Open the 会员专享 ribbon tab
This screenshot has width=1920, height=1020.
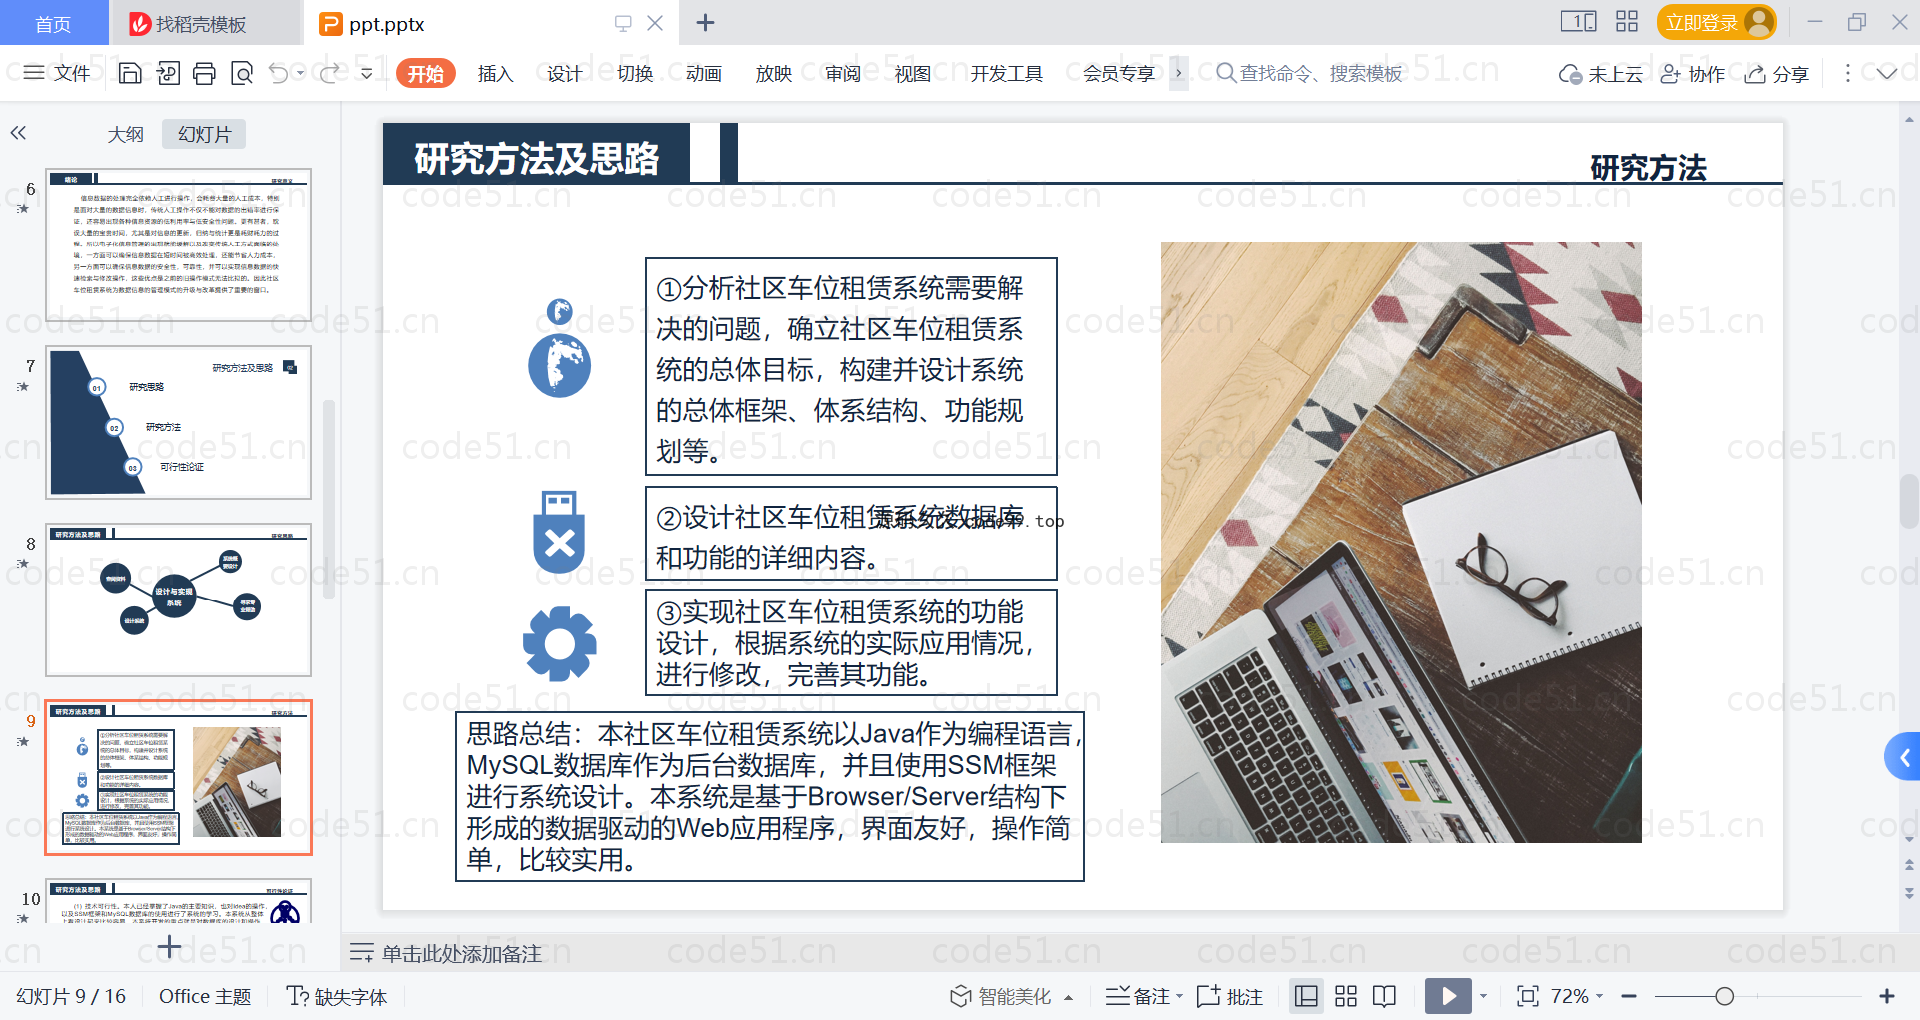(1119, 73)
